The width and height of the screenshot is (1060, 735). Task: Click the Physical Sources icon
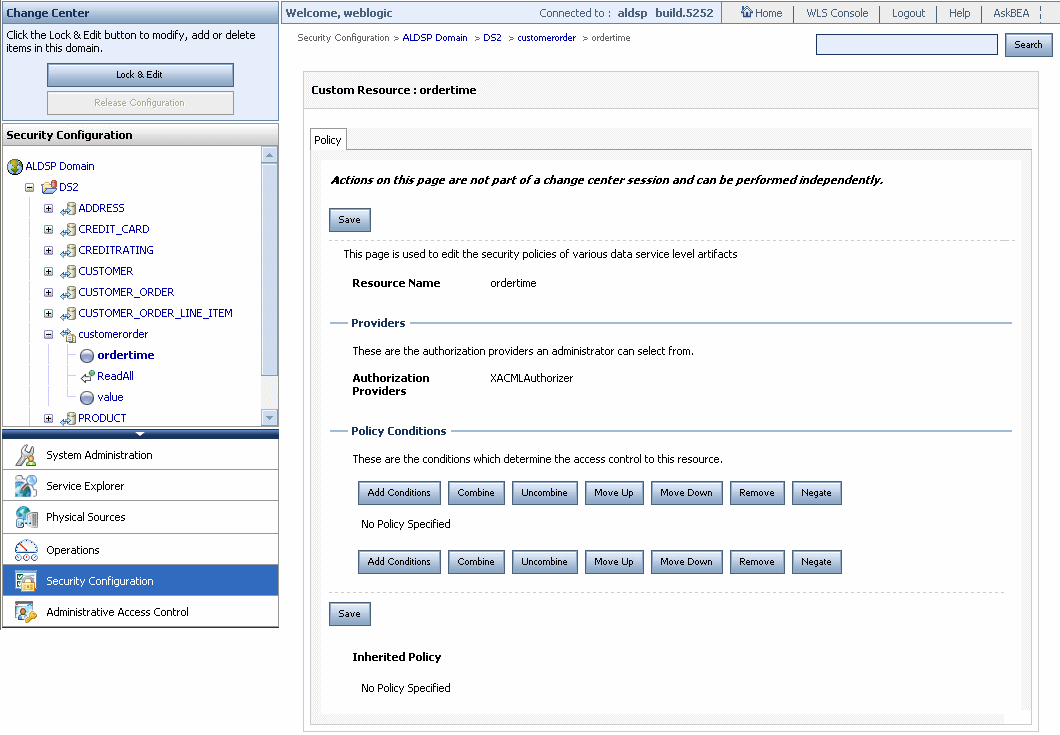pyautogui.click(x=26, y=517)
